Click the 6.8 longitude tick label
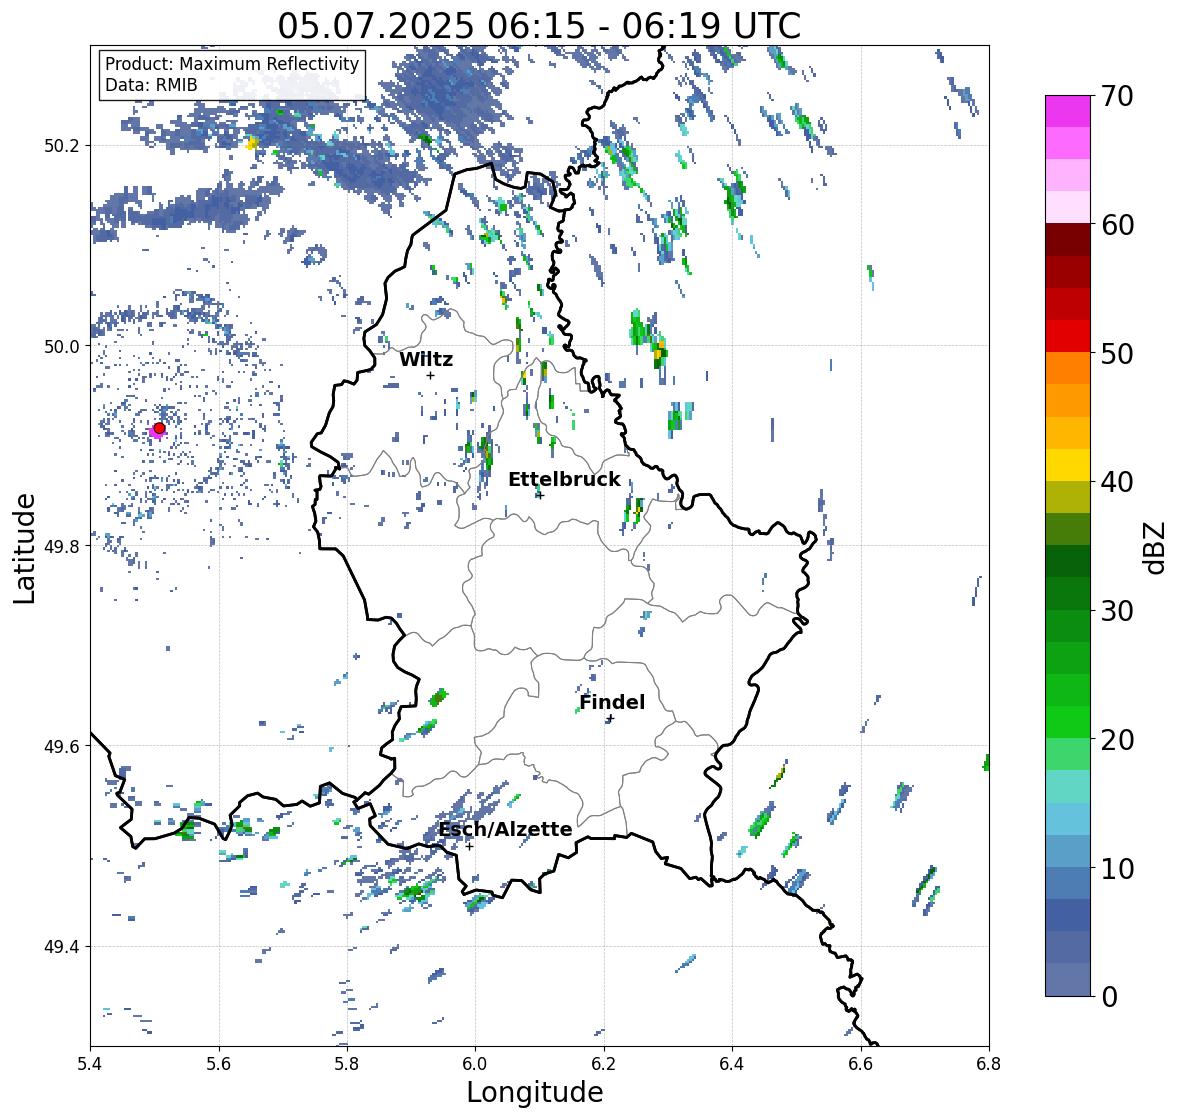Viewport: 1179px width, 1117px height. tap(989, 1064)
